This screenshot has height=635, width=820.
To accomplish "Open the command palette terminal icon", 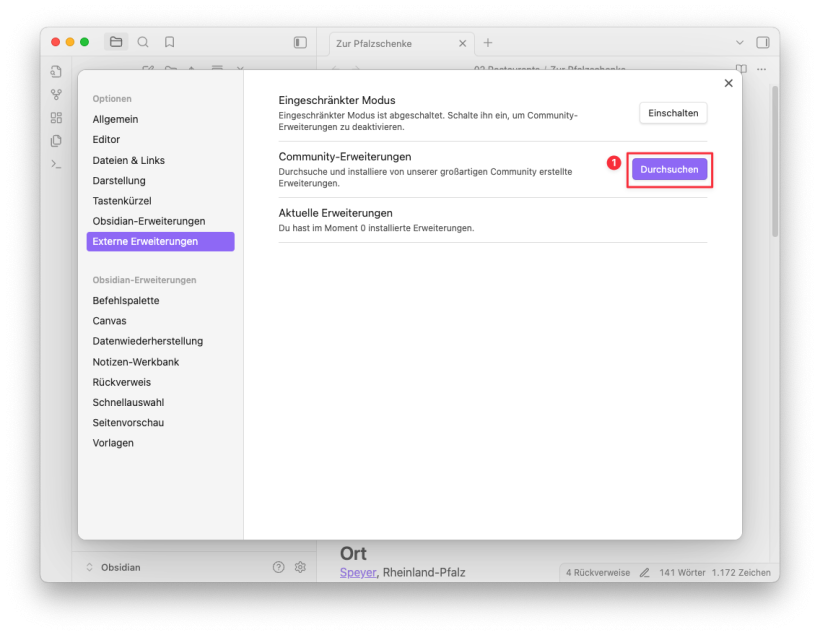I will (56, 163).
